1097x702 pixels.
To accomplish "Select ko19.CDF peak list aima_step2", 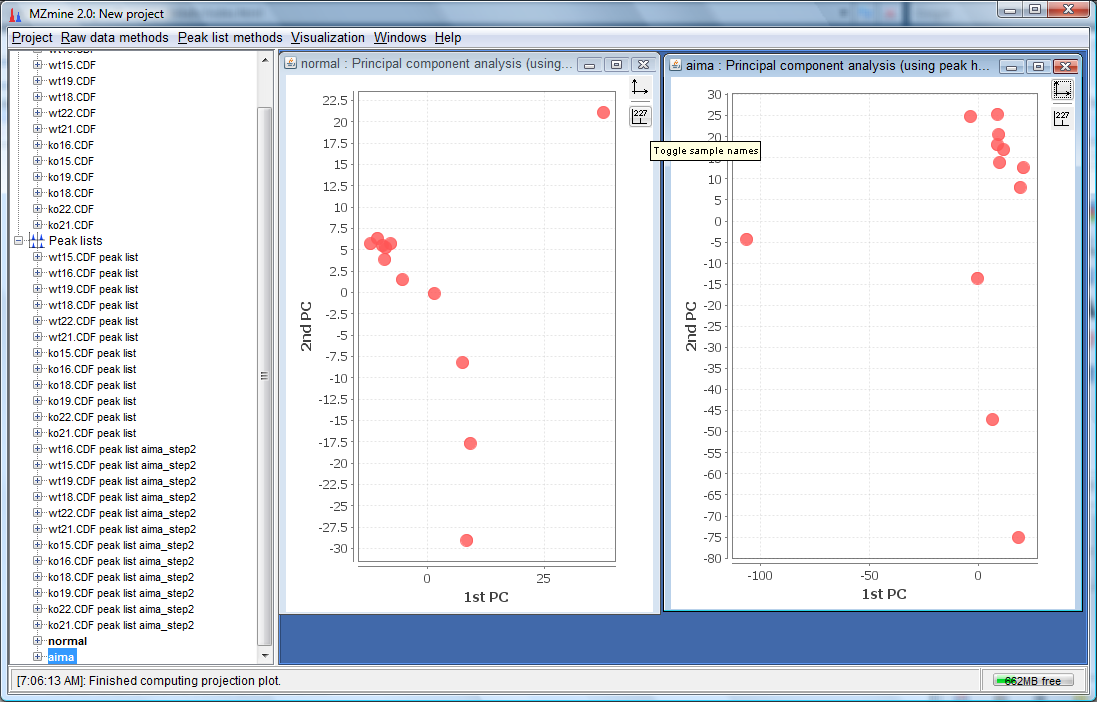I will pyautogui.click(x=121, y=594).
